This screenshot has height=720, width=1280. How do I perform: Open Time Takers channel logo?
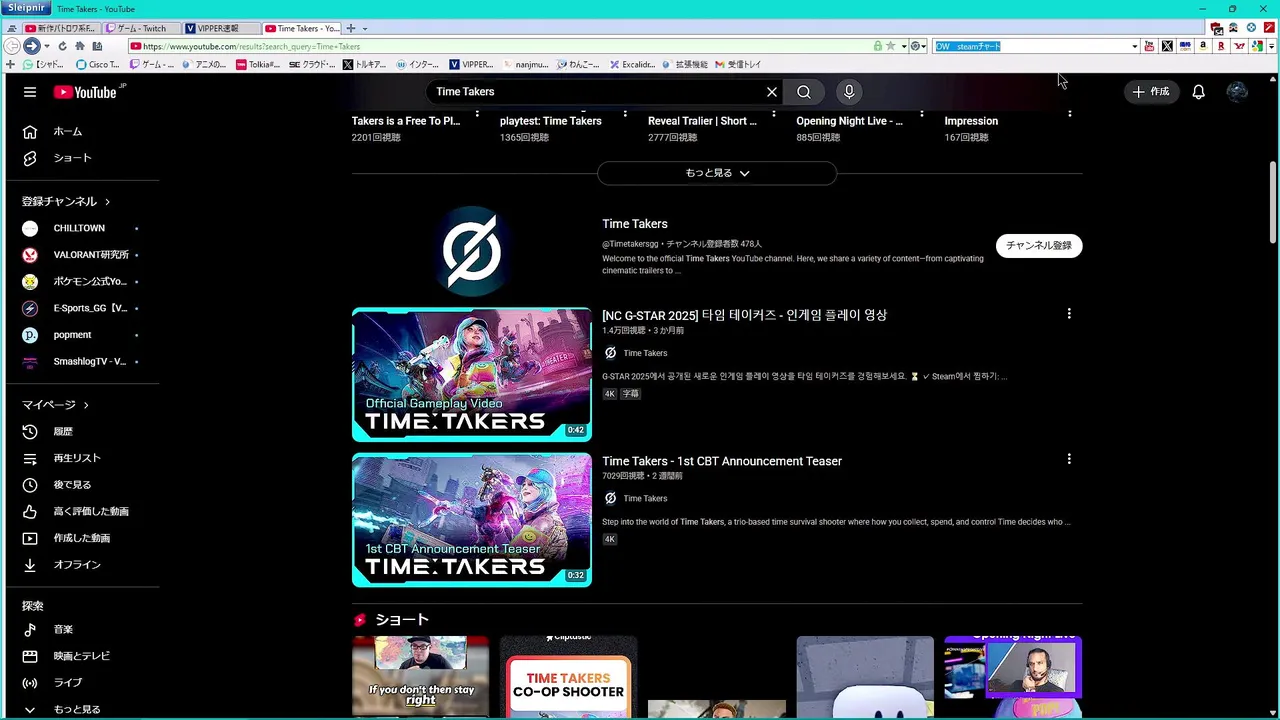pyautogui.click(x=472, y=250)
